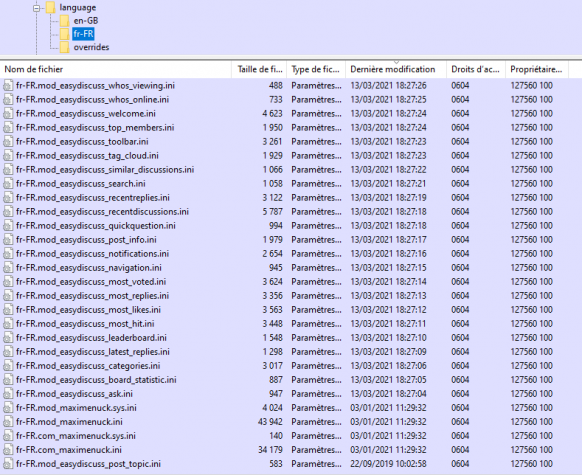Select fr-FR.mod_easydiscuss_similar_discussions.ini file

tap(105, 170)
